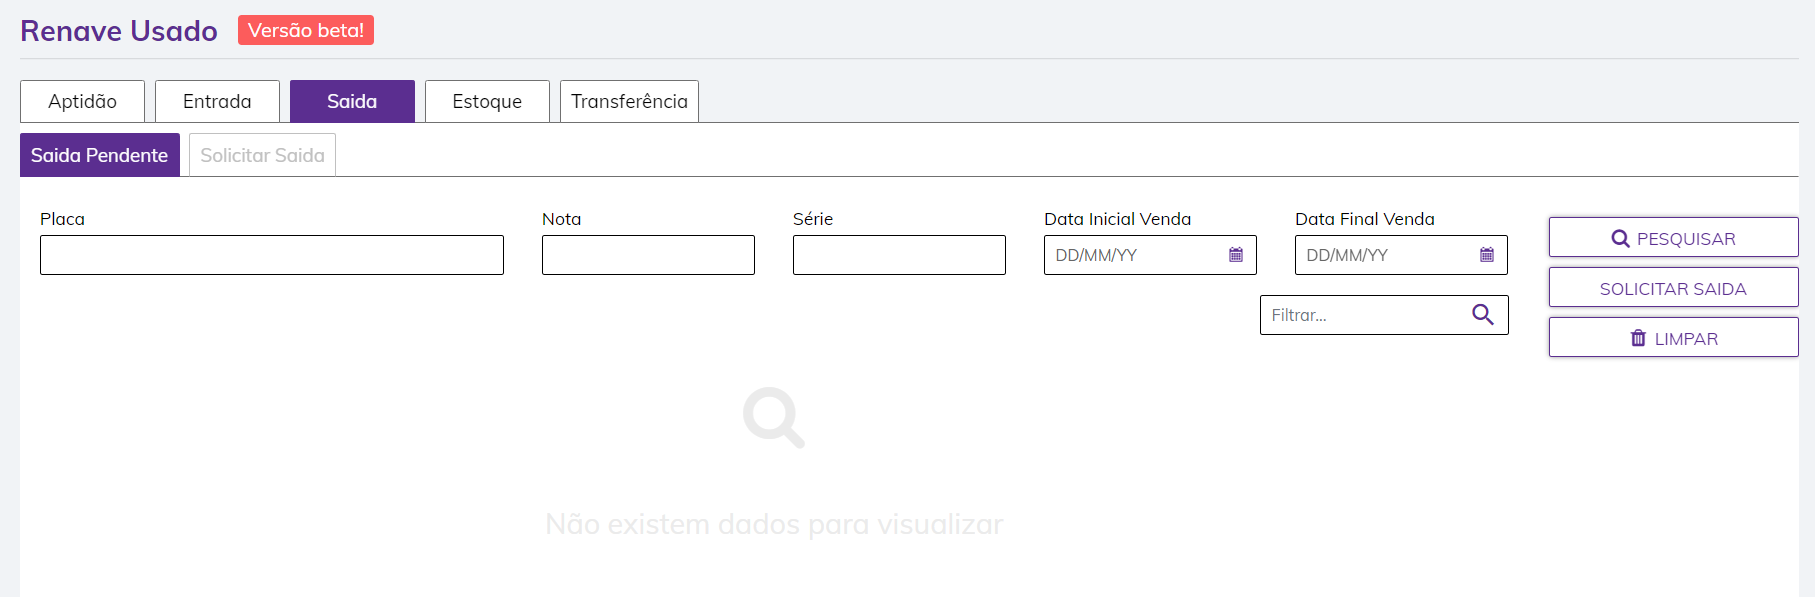Focus the Placa input field
This screenshot has width=1815, height=597.
271,255
